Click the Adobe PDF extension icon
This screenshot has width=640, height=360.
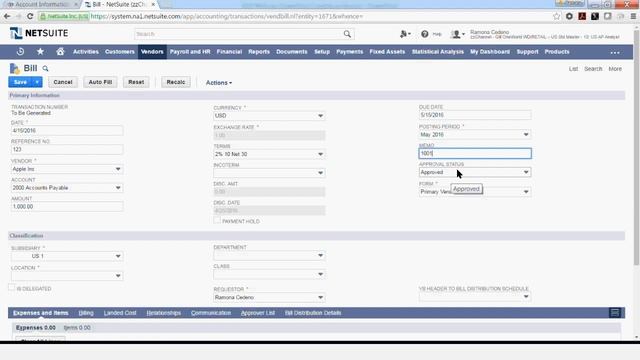(x=582, y=16)
